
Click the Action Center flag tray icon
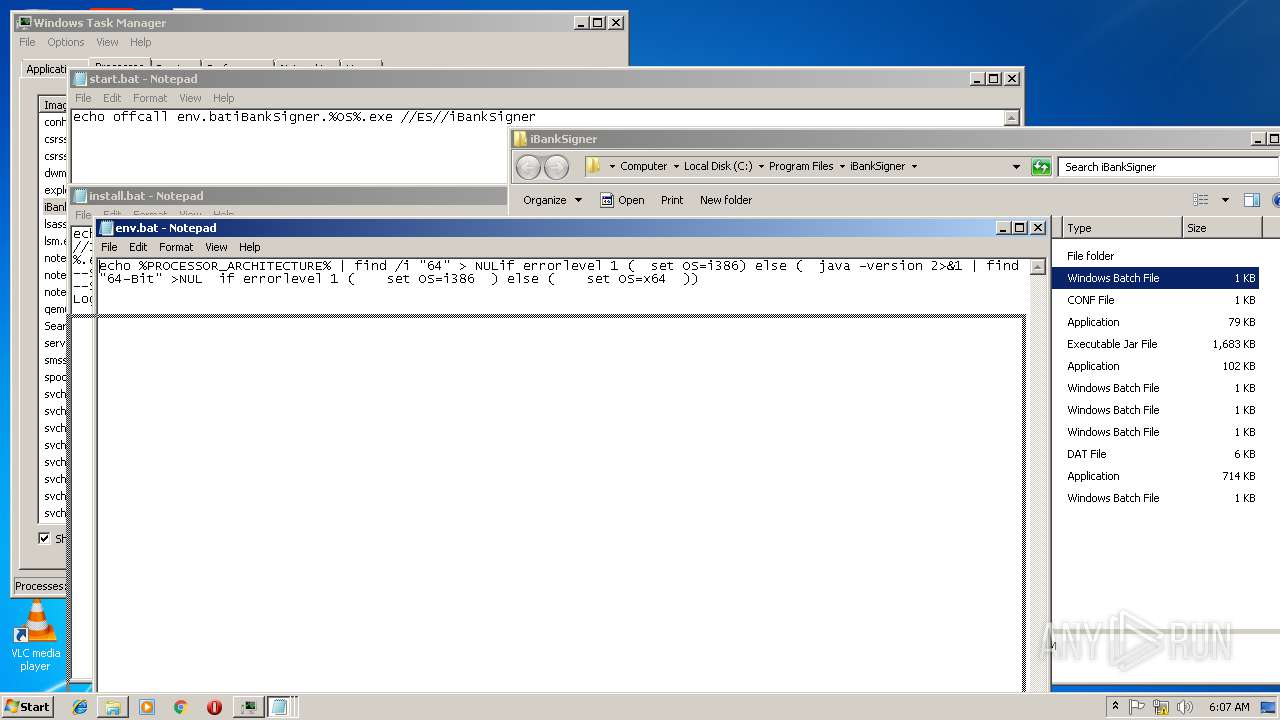point(1137,707)
